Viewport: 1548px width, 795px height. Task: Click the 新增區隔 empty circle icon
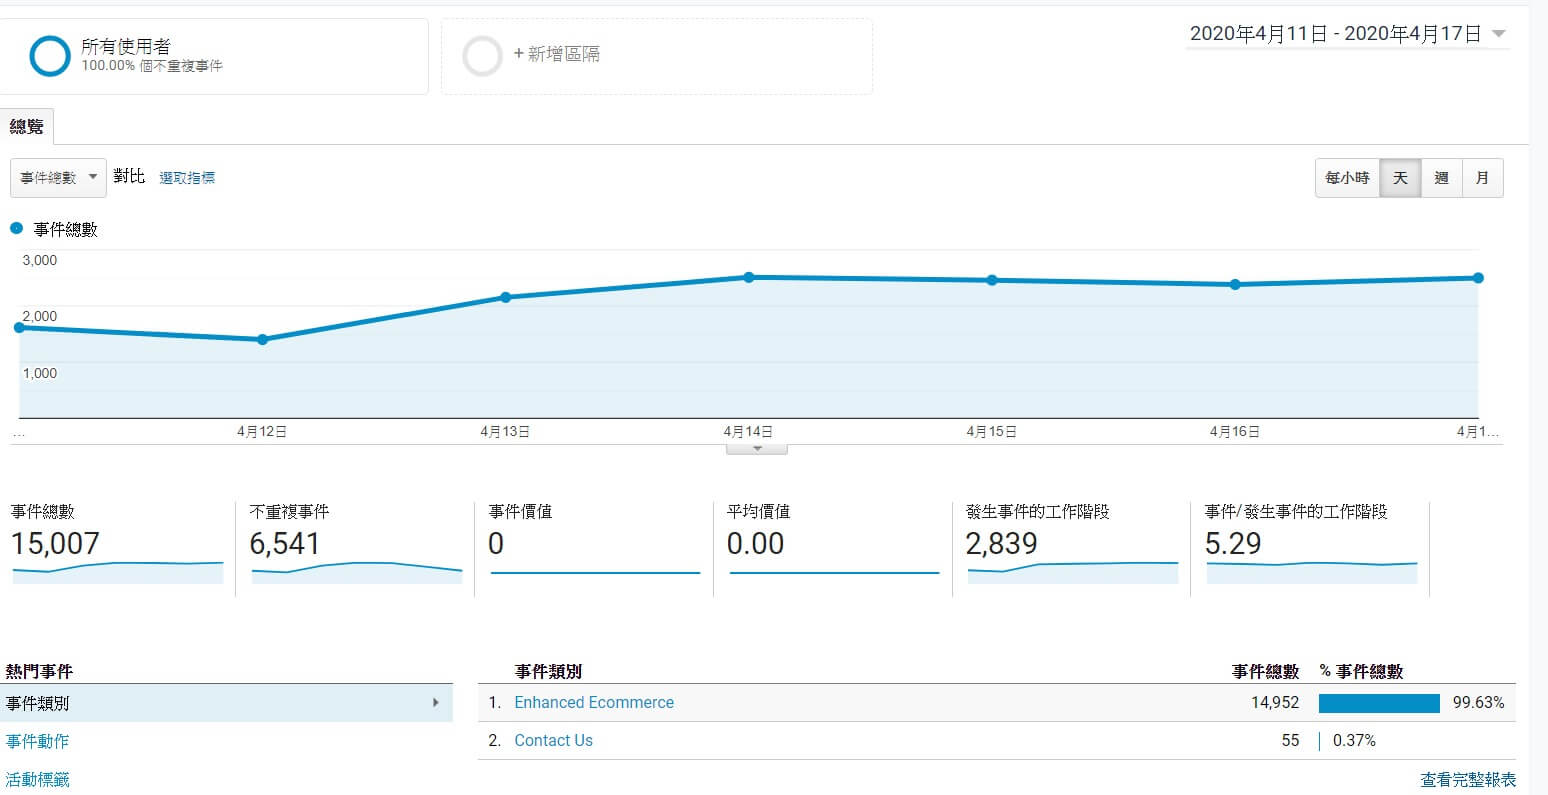[x=482, y=56]
